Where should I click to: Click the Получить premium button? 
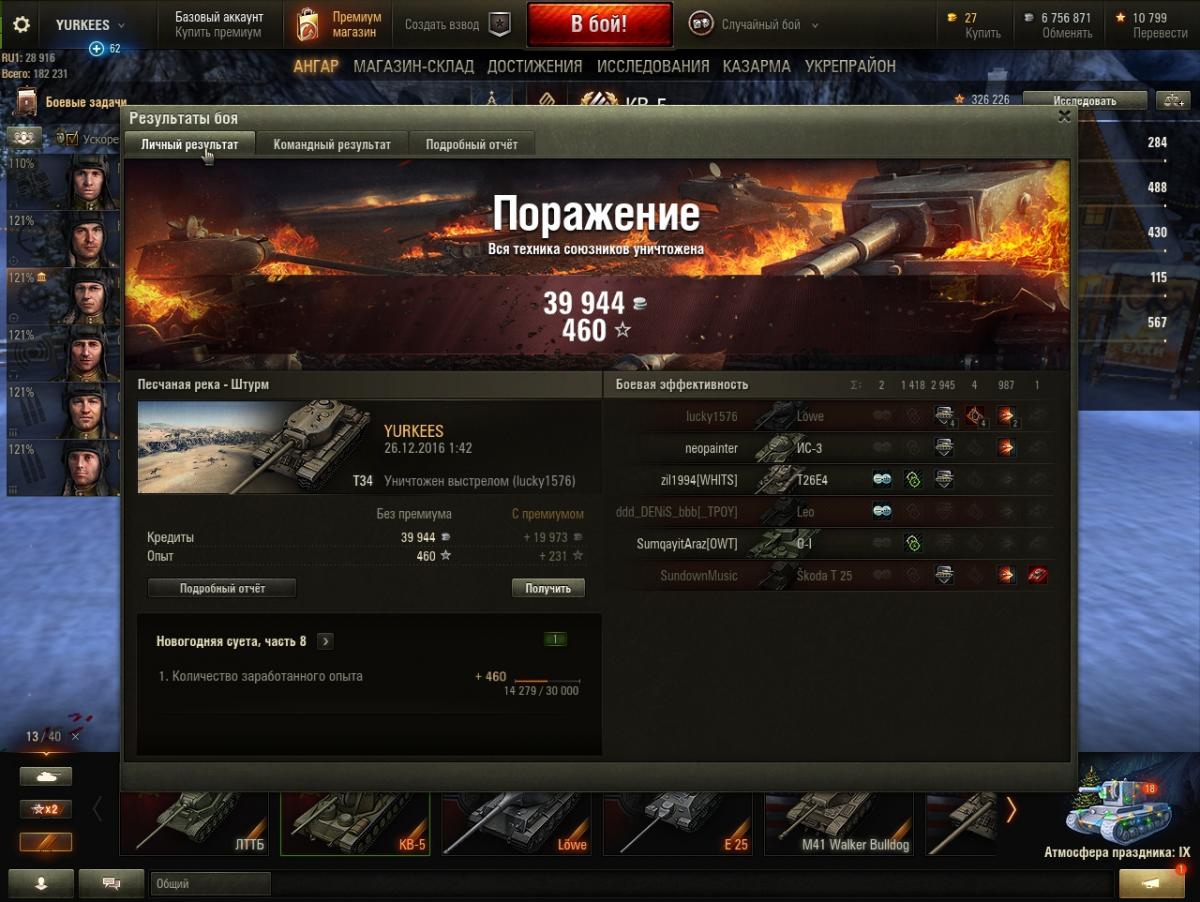click(548, 588)
